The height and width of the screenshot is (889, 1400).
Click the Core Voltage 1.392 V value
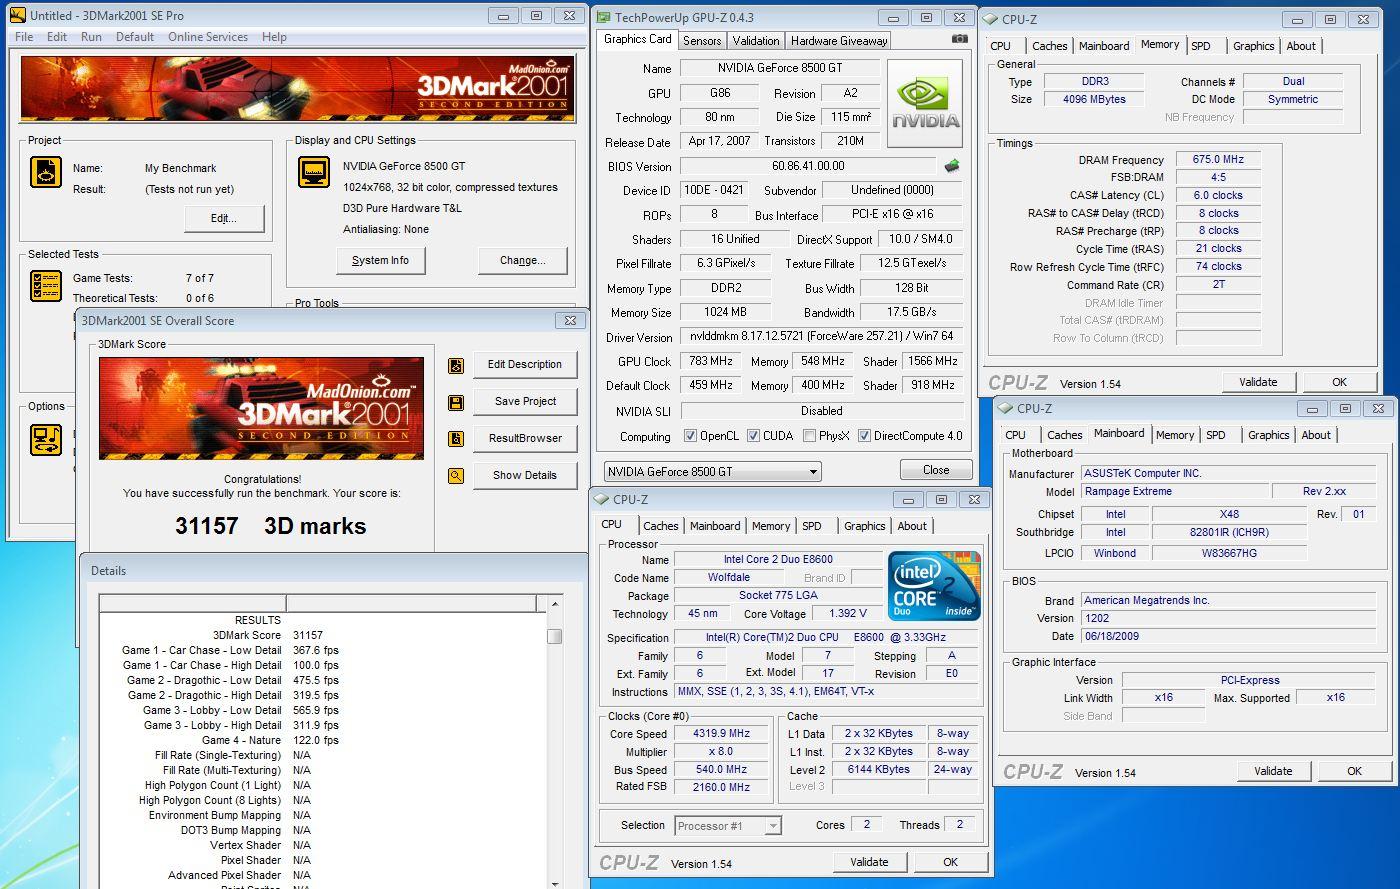tap(848, 614)
